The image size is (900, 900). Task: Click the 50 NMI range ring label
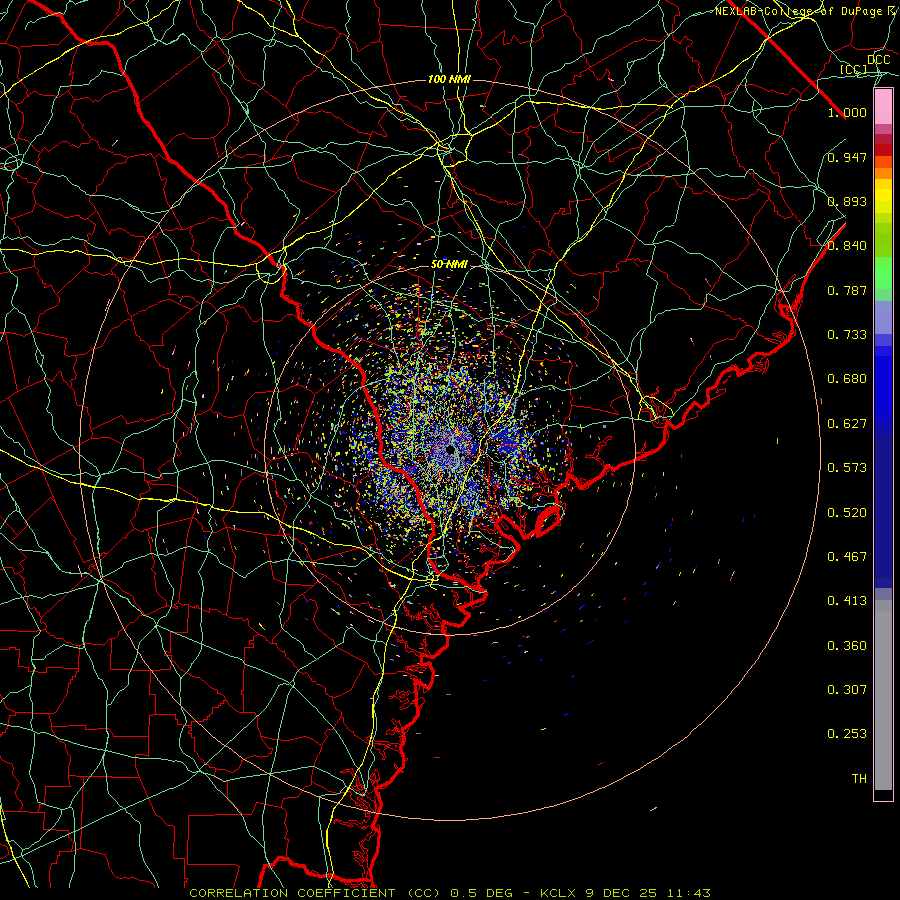tap(449, 265)
